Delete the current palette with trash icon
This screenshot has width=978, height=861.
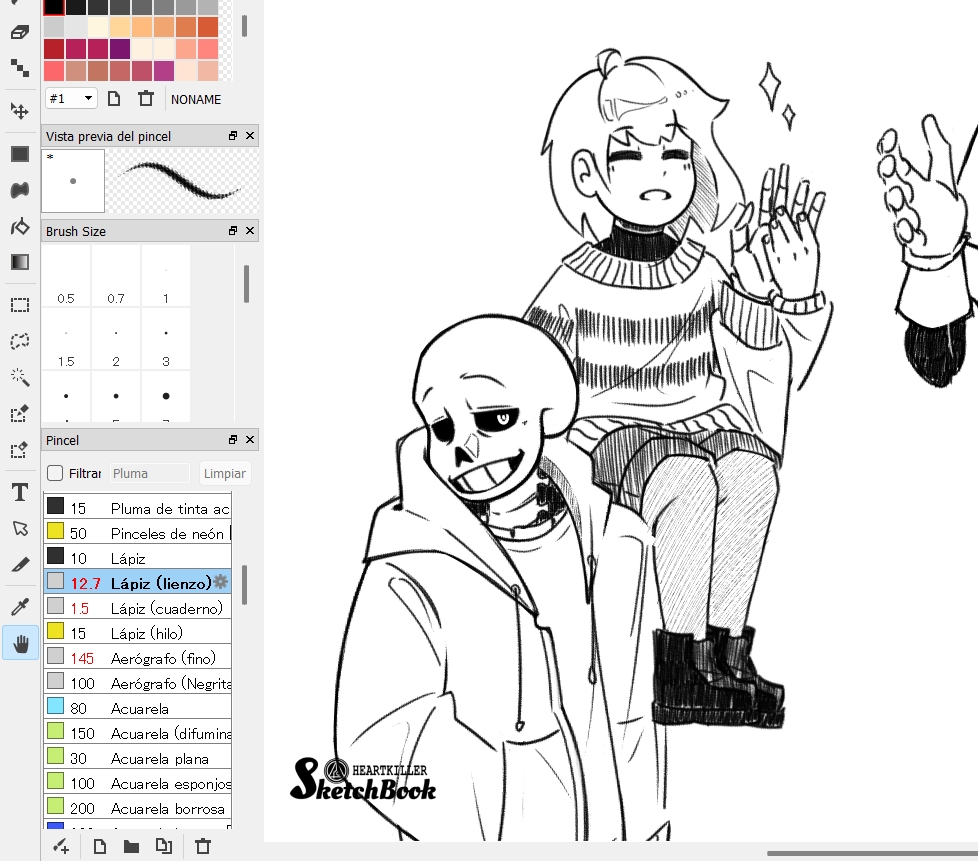click(x=146, y=98)
